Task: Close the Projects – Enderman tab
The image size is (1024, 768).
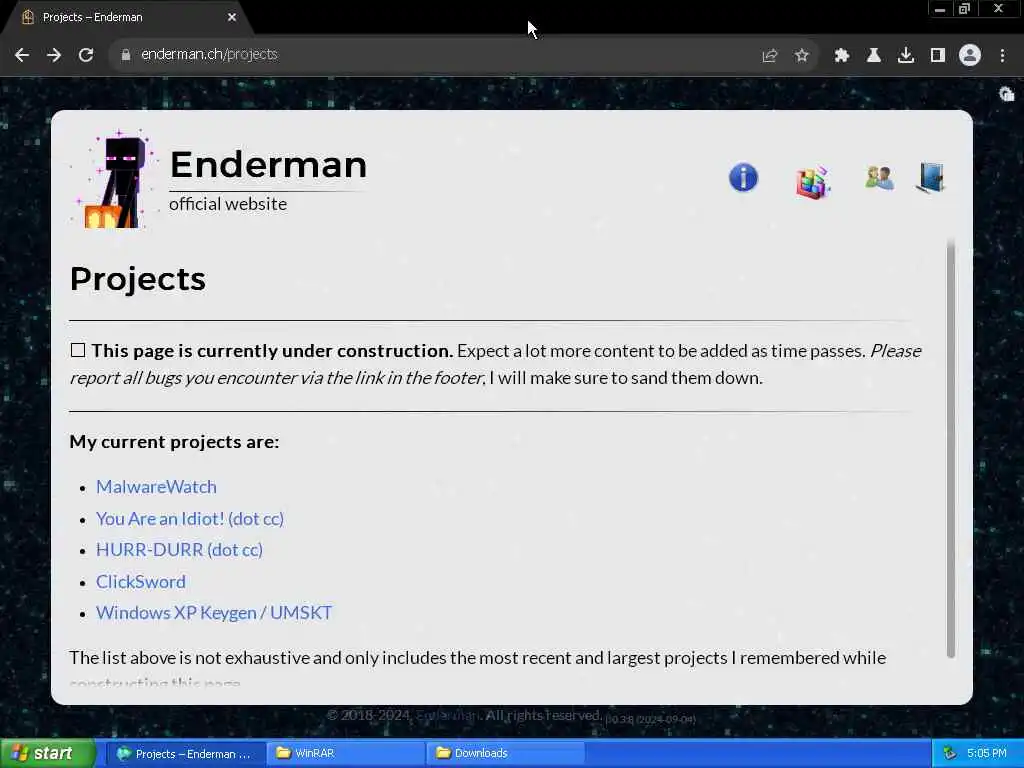Action: click(x=232, y=18)
